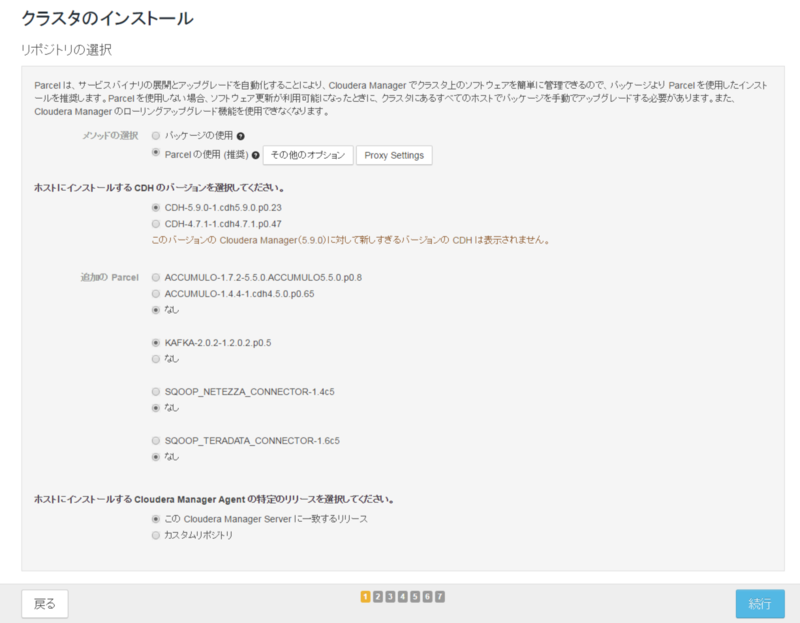Choose CDH-4.7.1-1.cdh4.7.1.p0.47 version
Image resolution: width=800 pixels, height=623 pixels.
click(x=156, y=224)
